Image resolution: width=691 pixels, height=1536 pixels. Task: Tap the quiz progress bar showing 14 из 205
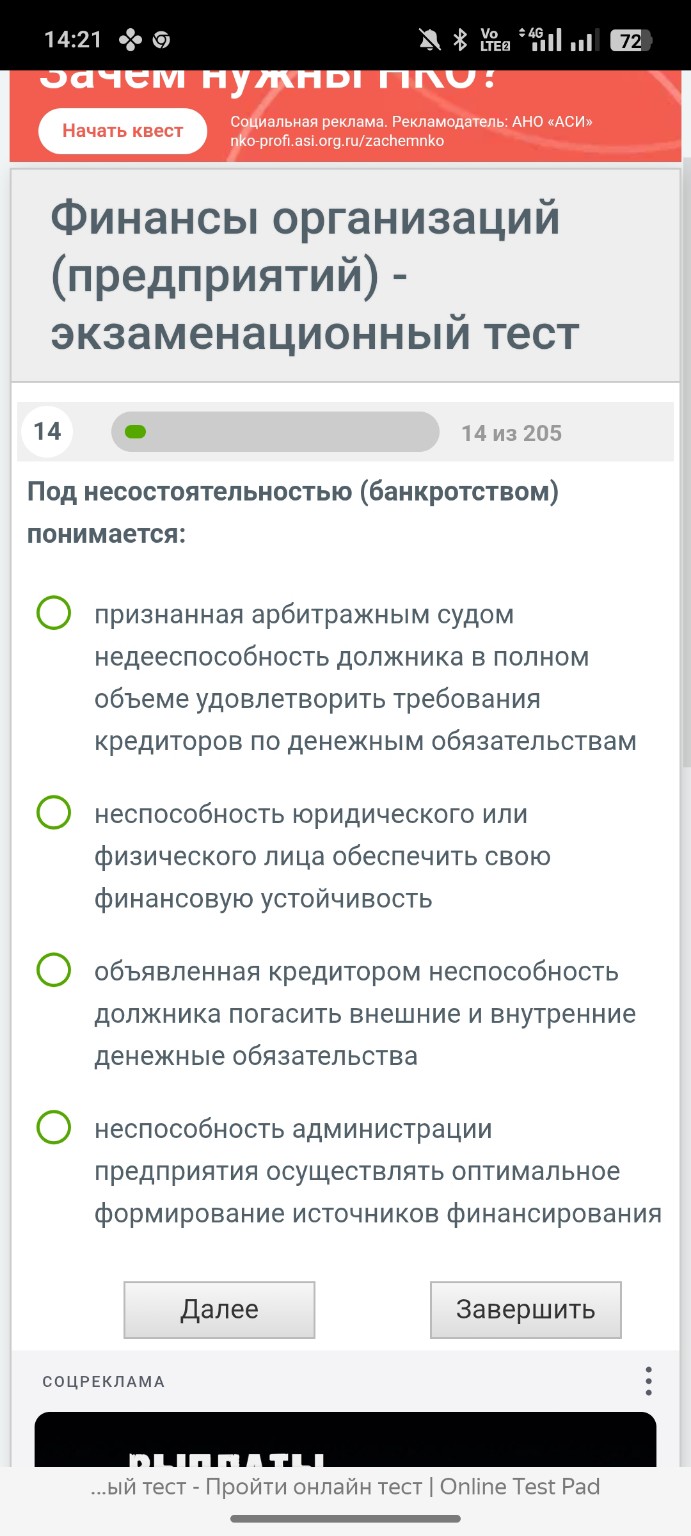click(275, 431)
